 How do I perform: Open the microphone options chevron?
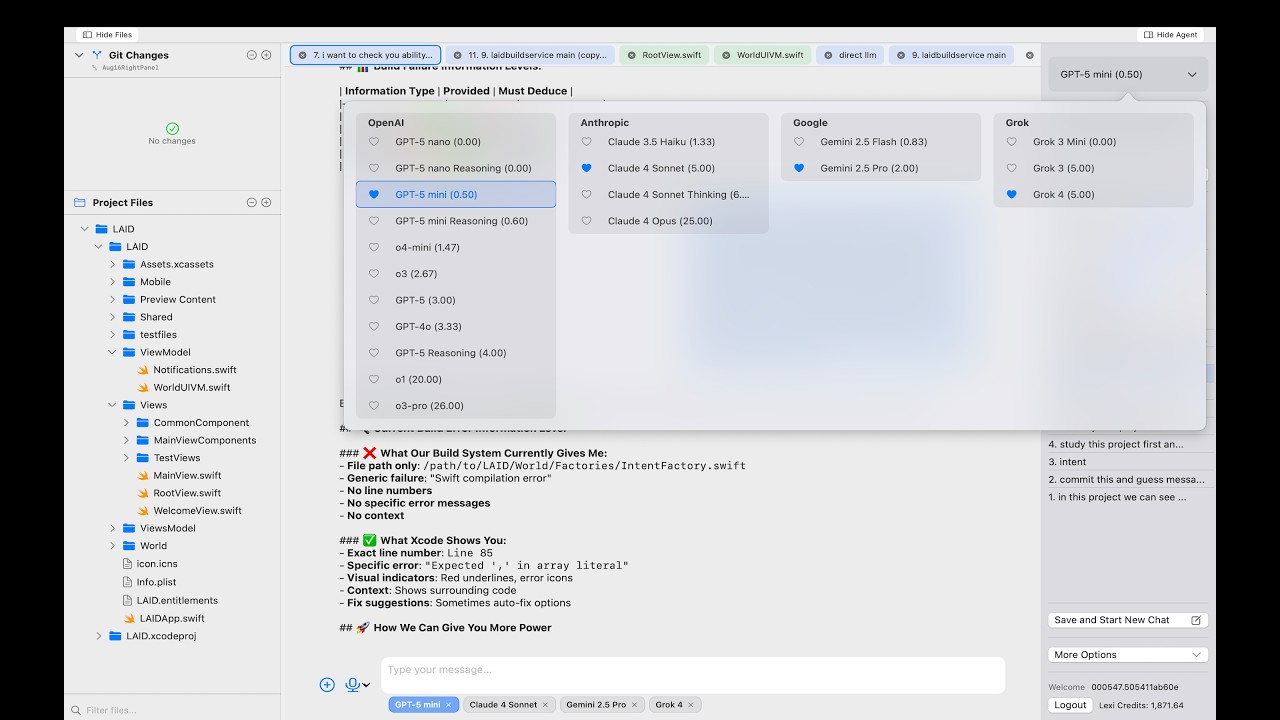[366, 685]
